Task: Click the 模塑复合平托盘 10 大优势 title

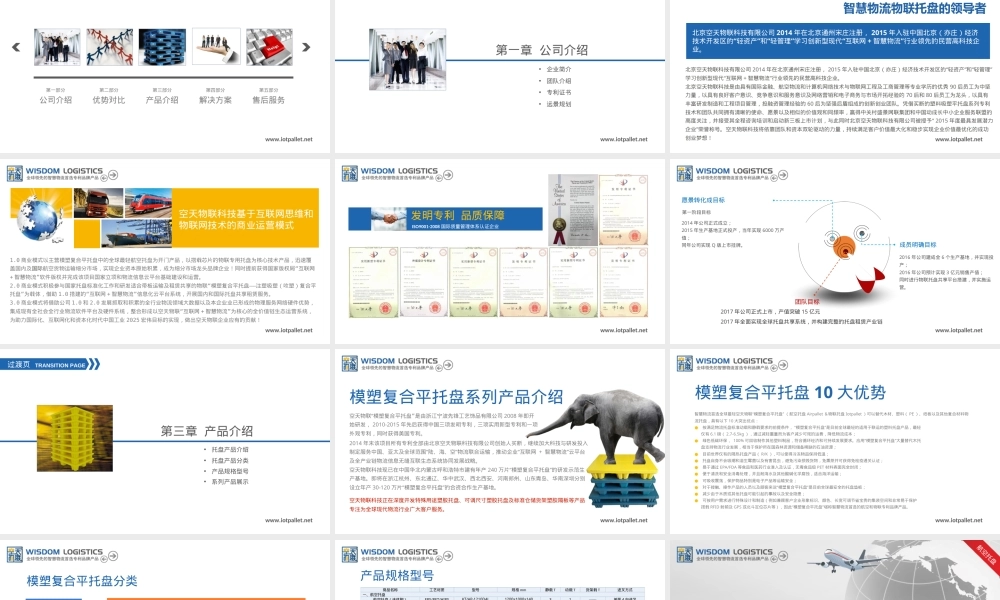Action: coord(790,392)
